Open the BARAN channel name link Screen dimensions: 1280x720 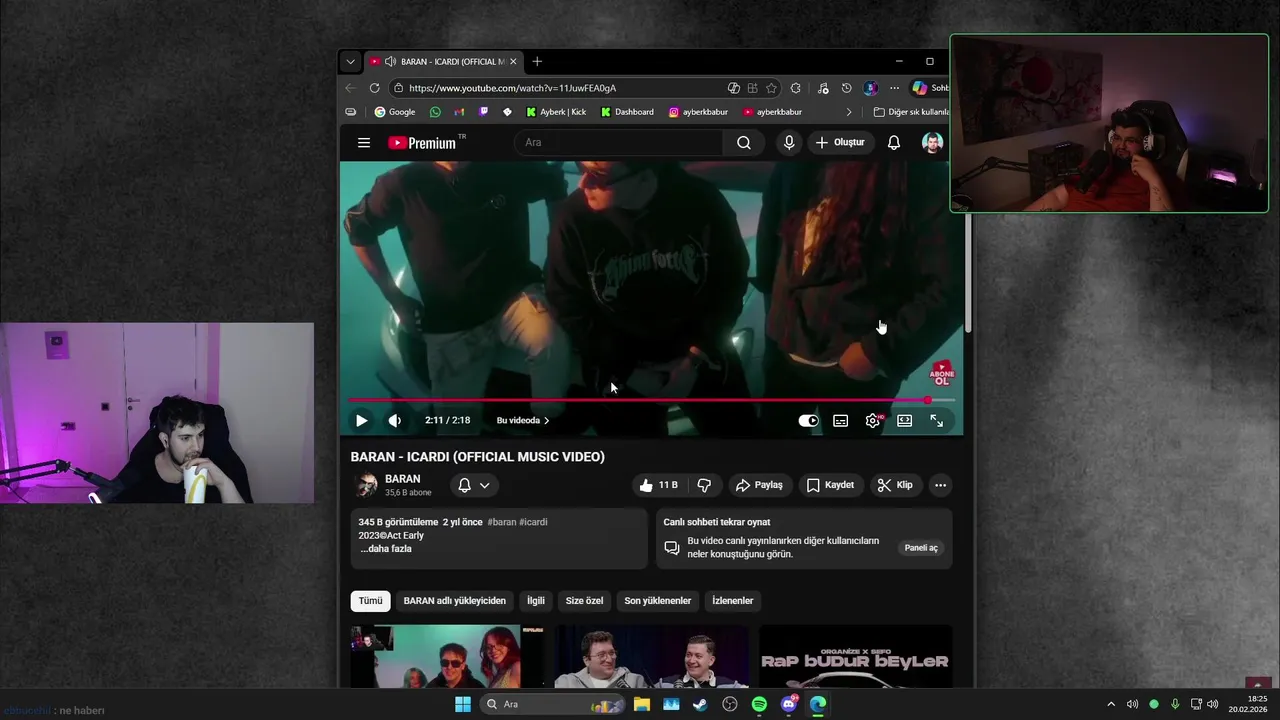402,479
